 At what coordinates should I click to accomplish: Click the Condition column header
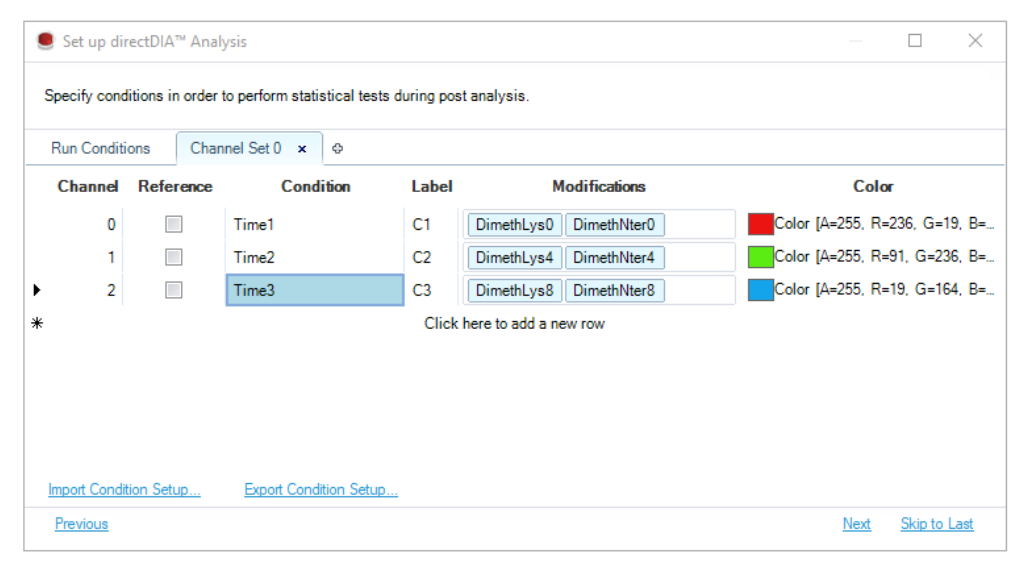[x=316, y=186]
